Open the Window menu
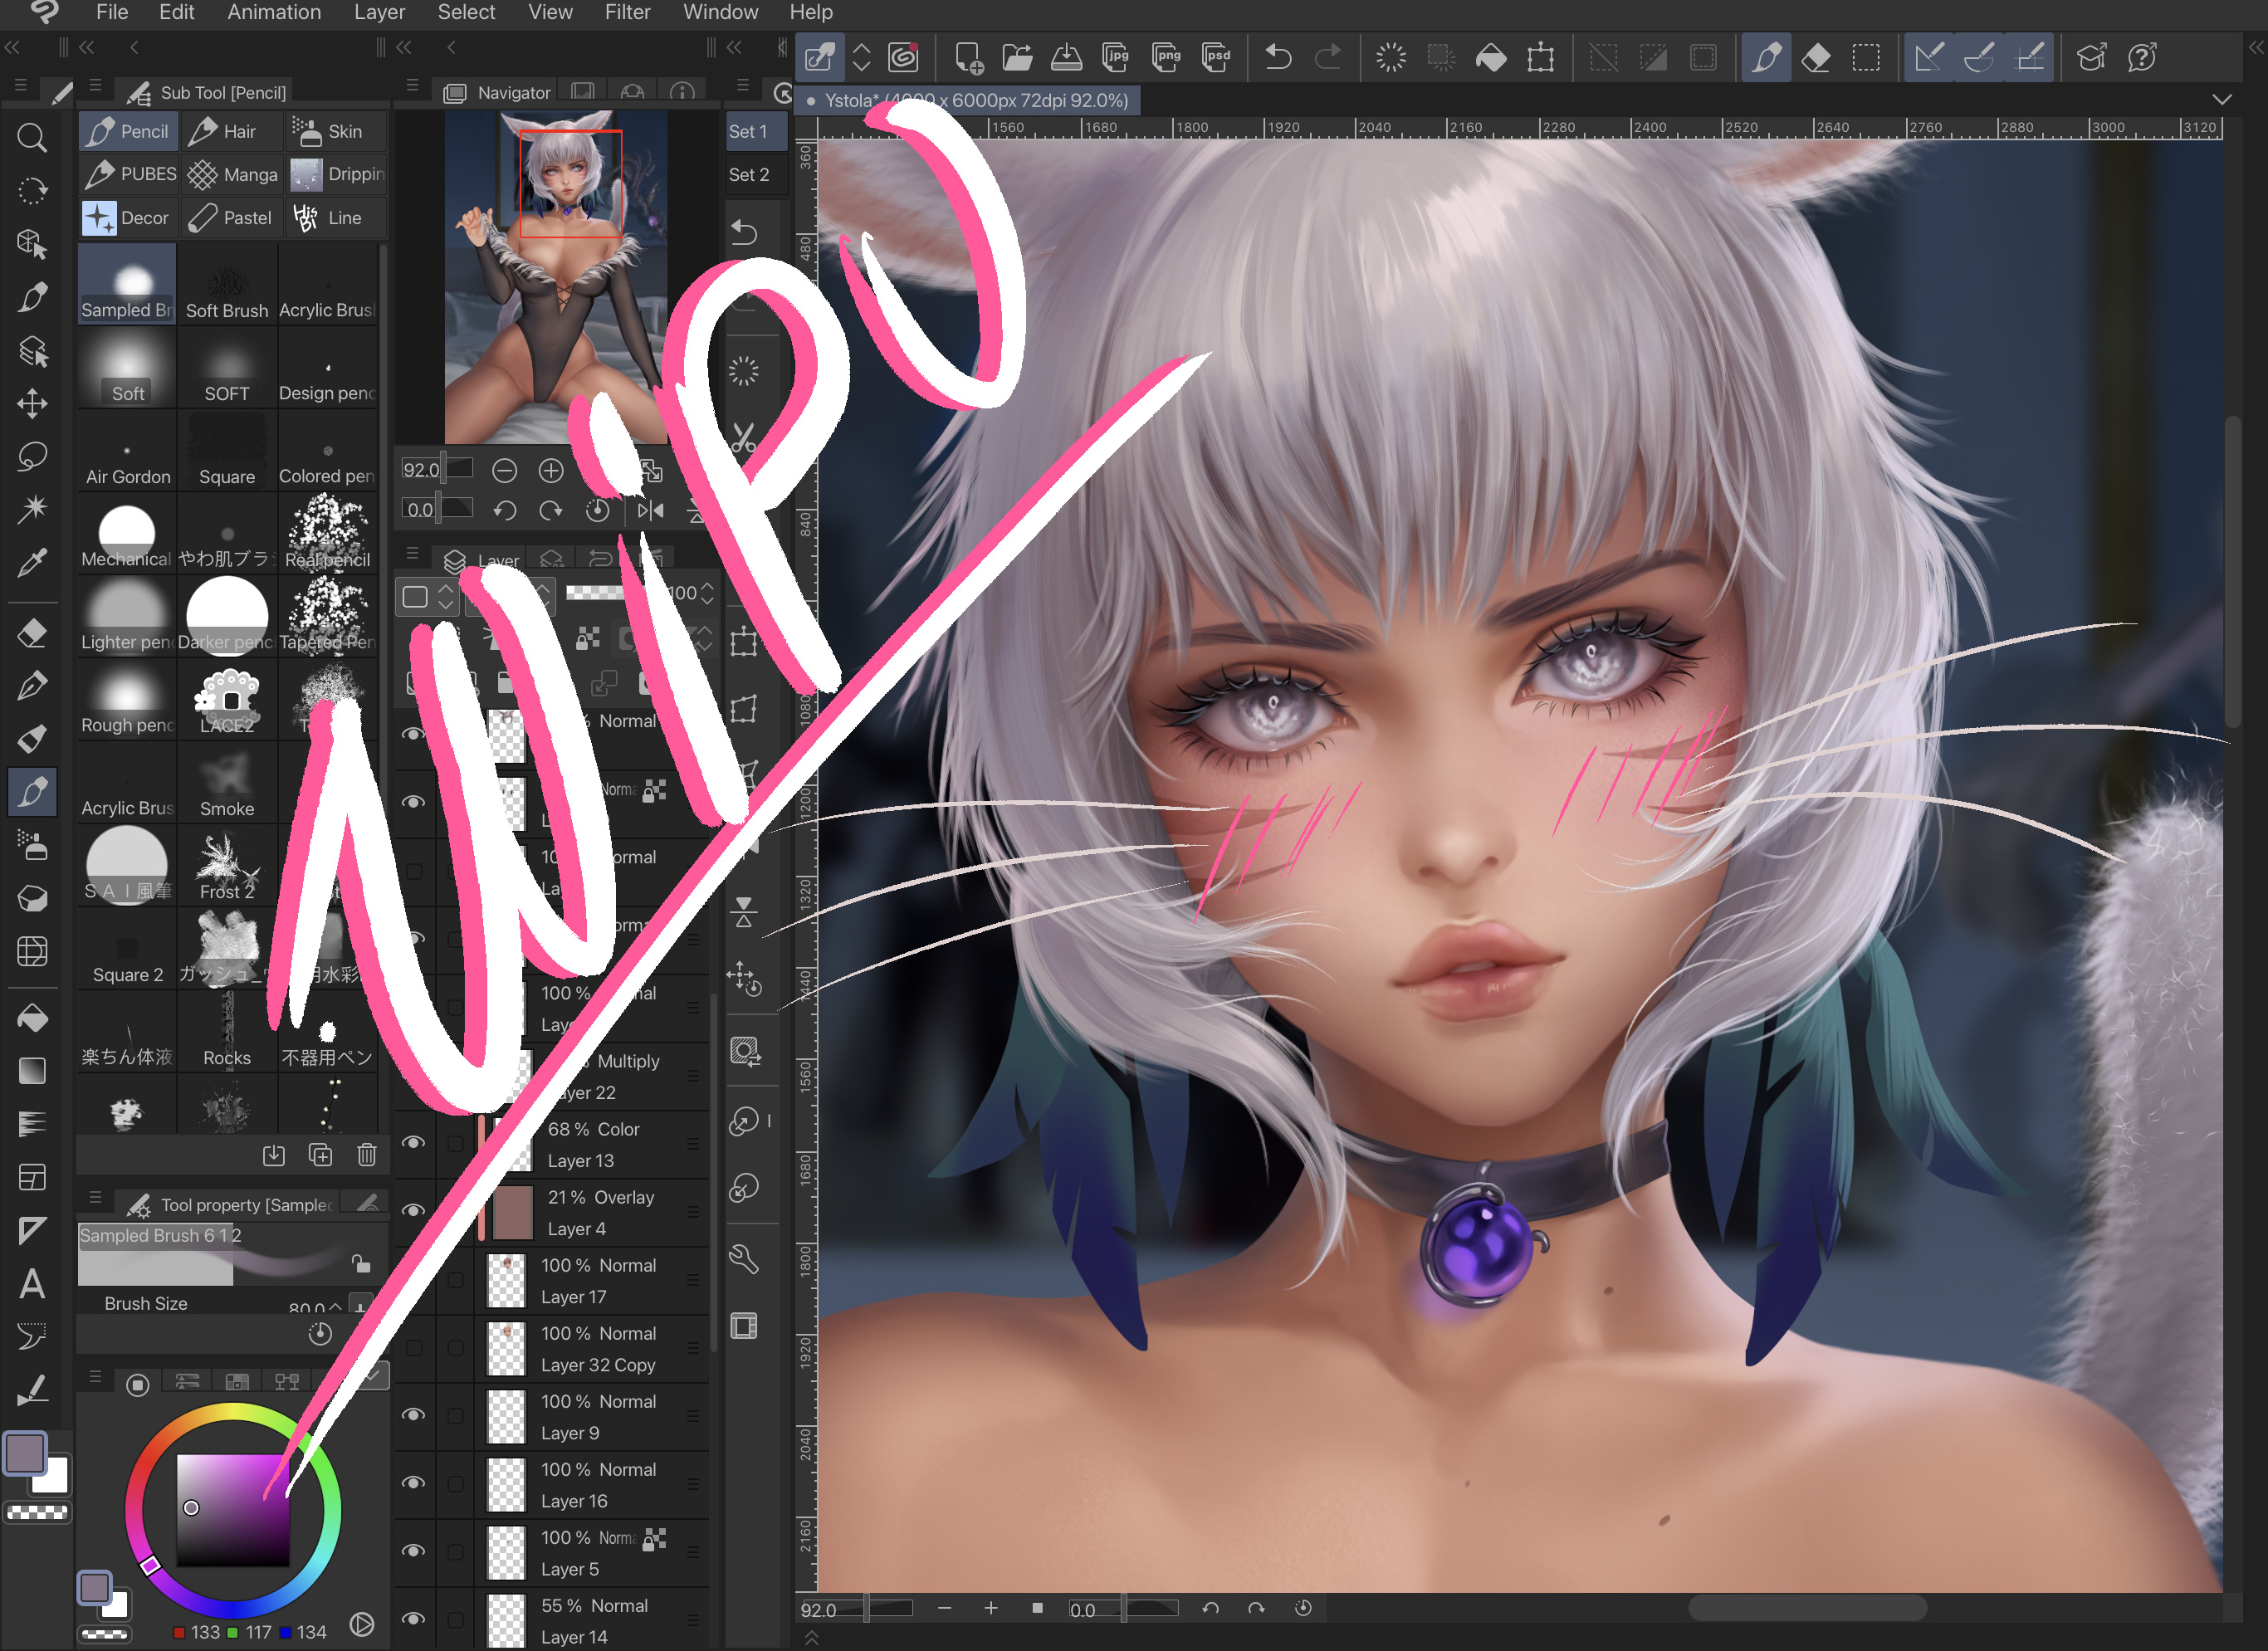 (x=720, y=13)
